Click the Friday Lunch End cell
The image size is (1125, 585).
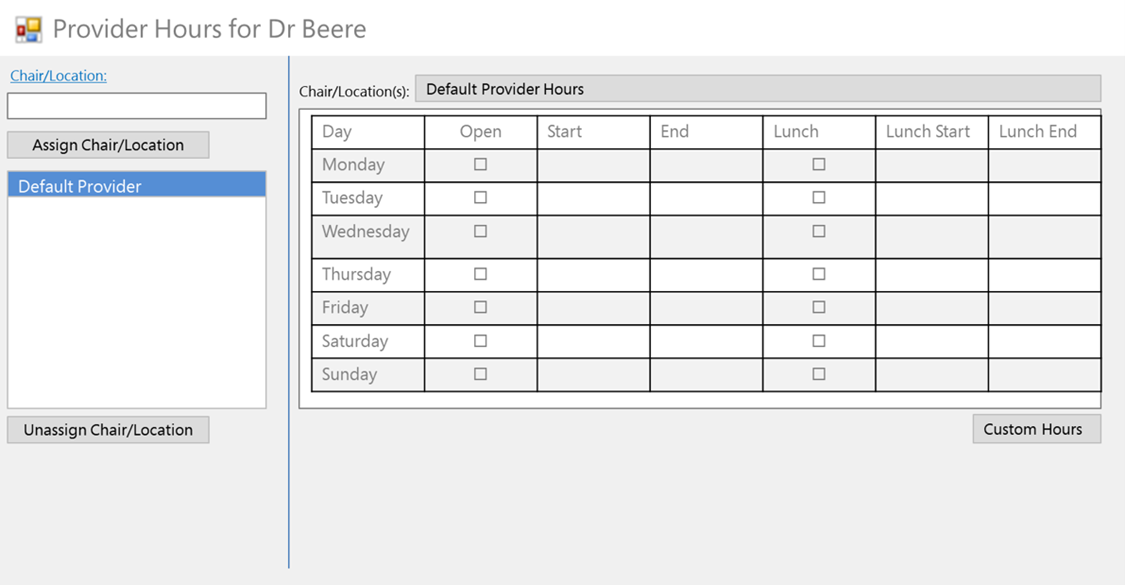1044,307
